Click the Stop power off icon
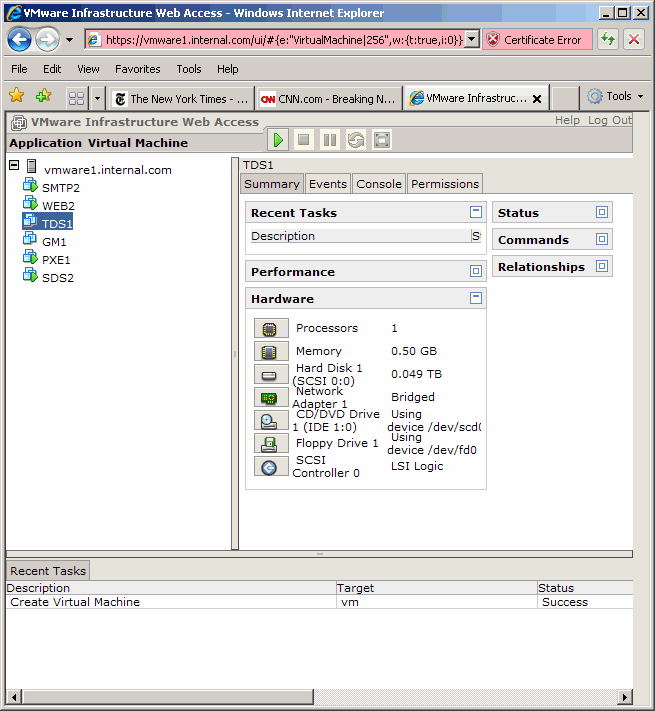 click(x=304, y=140)
